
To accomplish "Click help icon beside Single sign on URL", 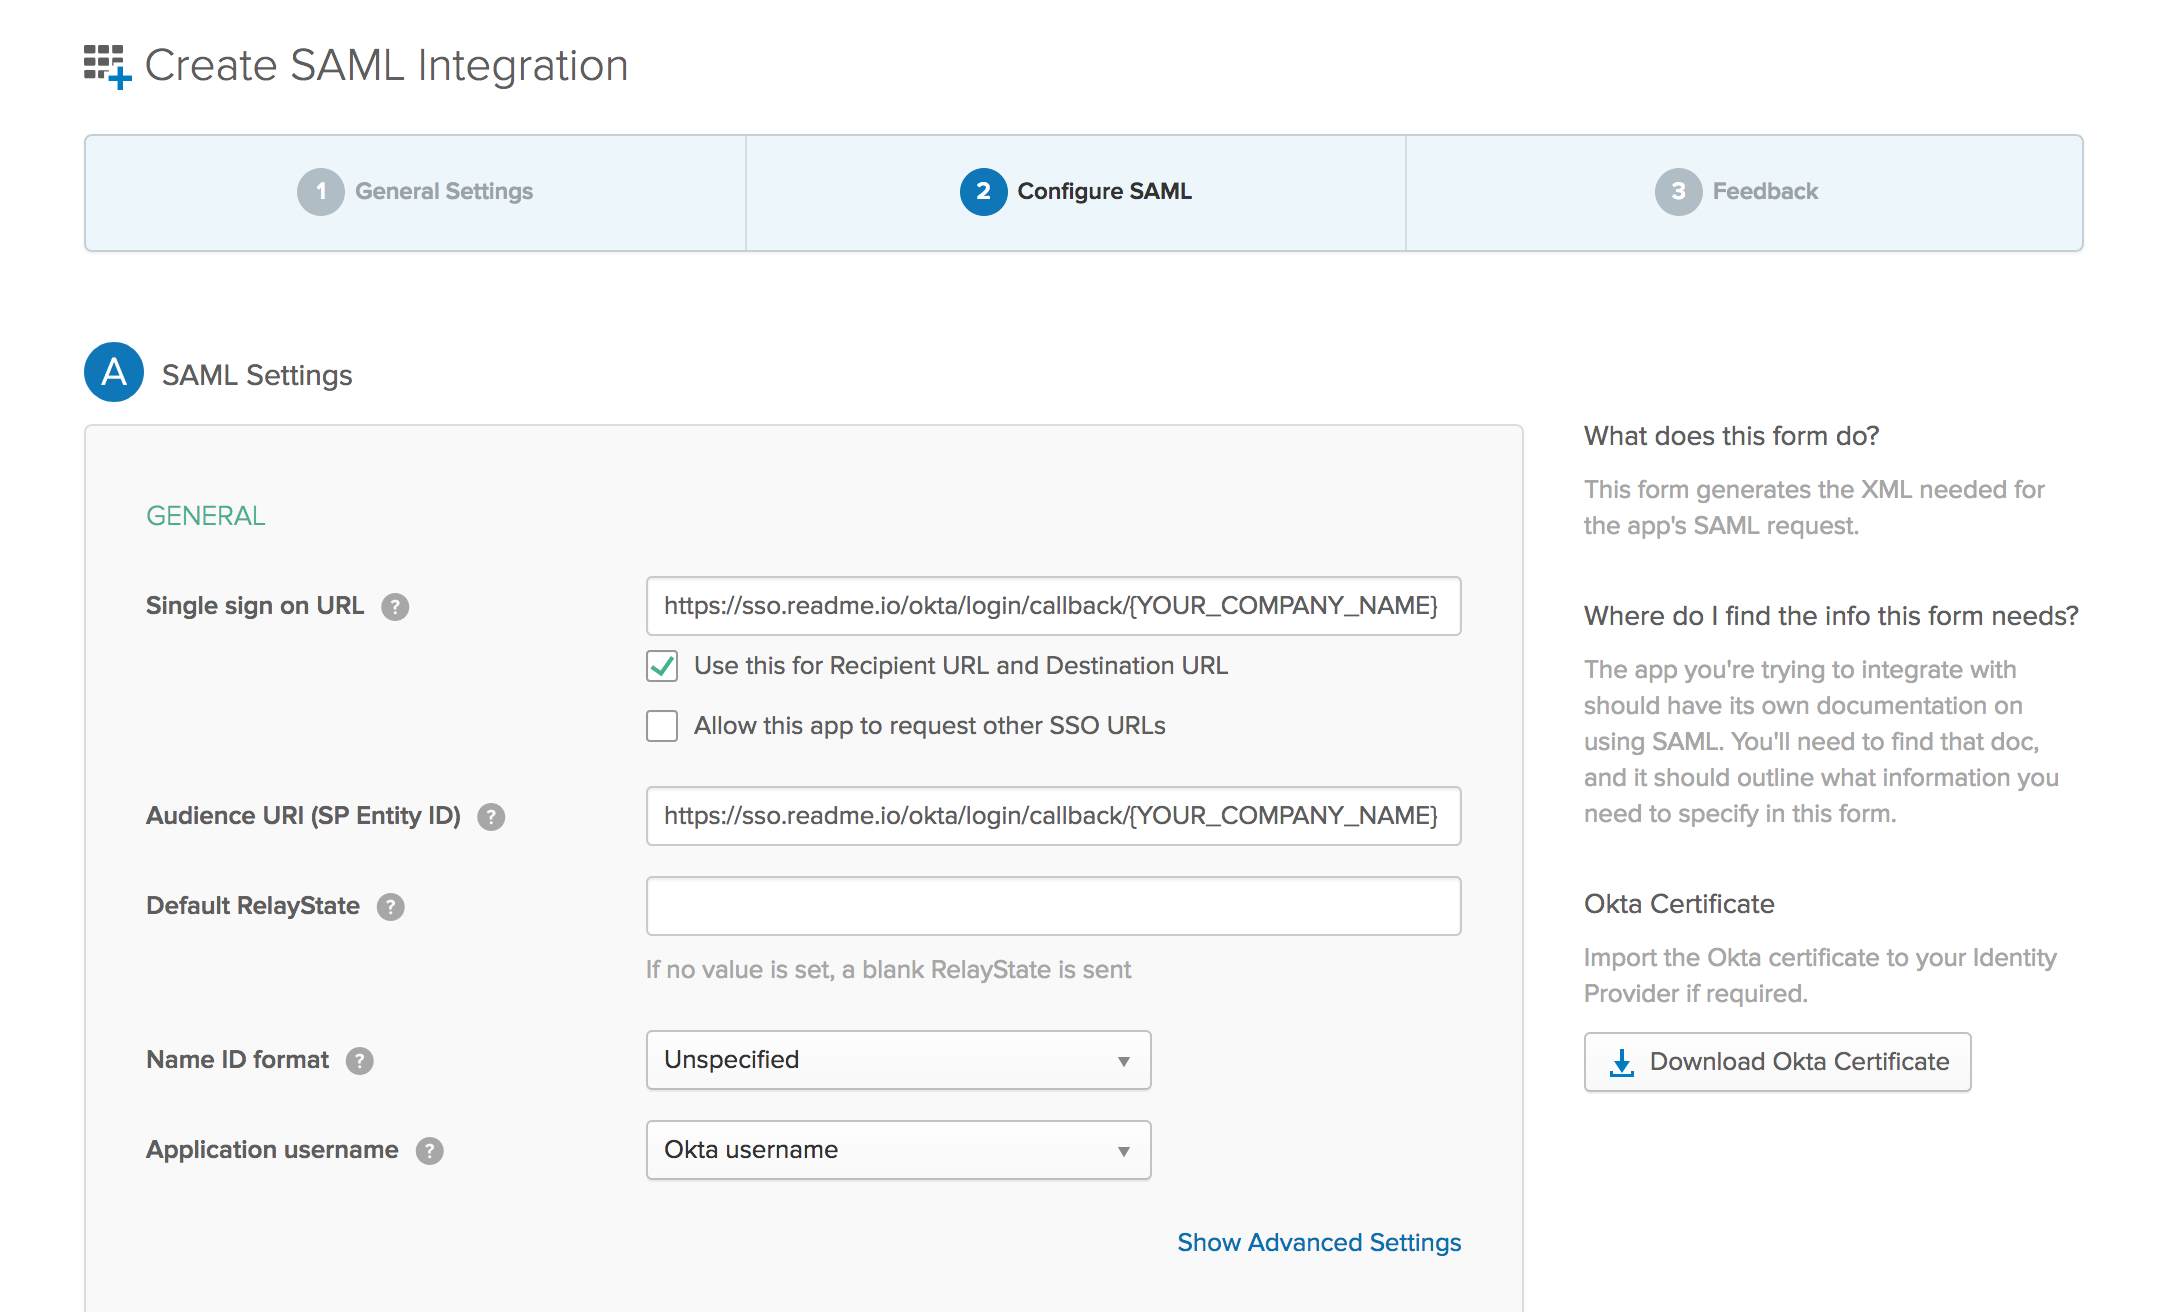I will 395,607.
